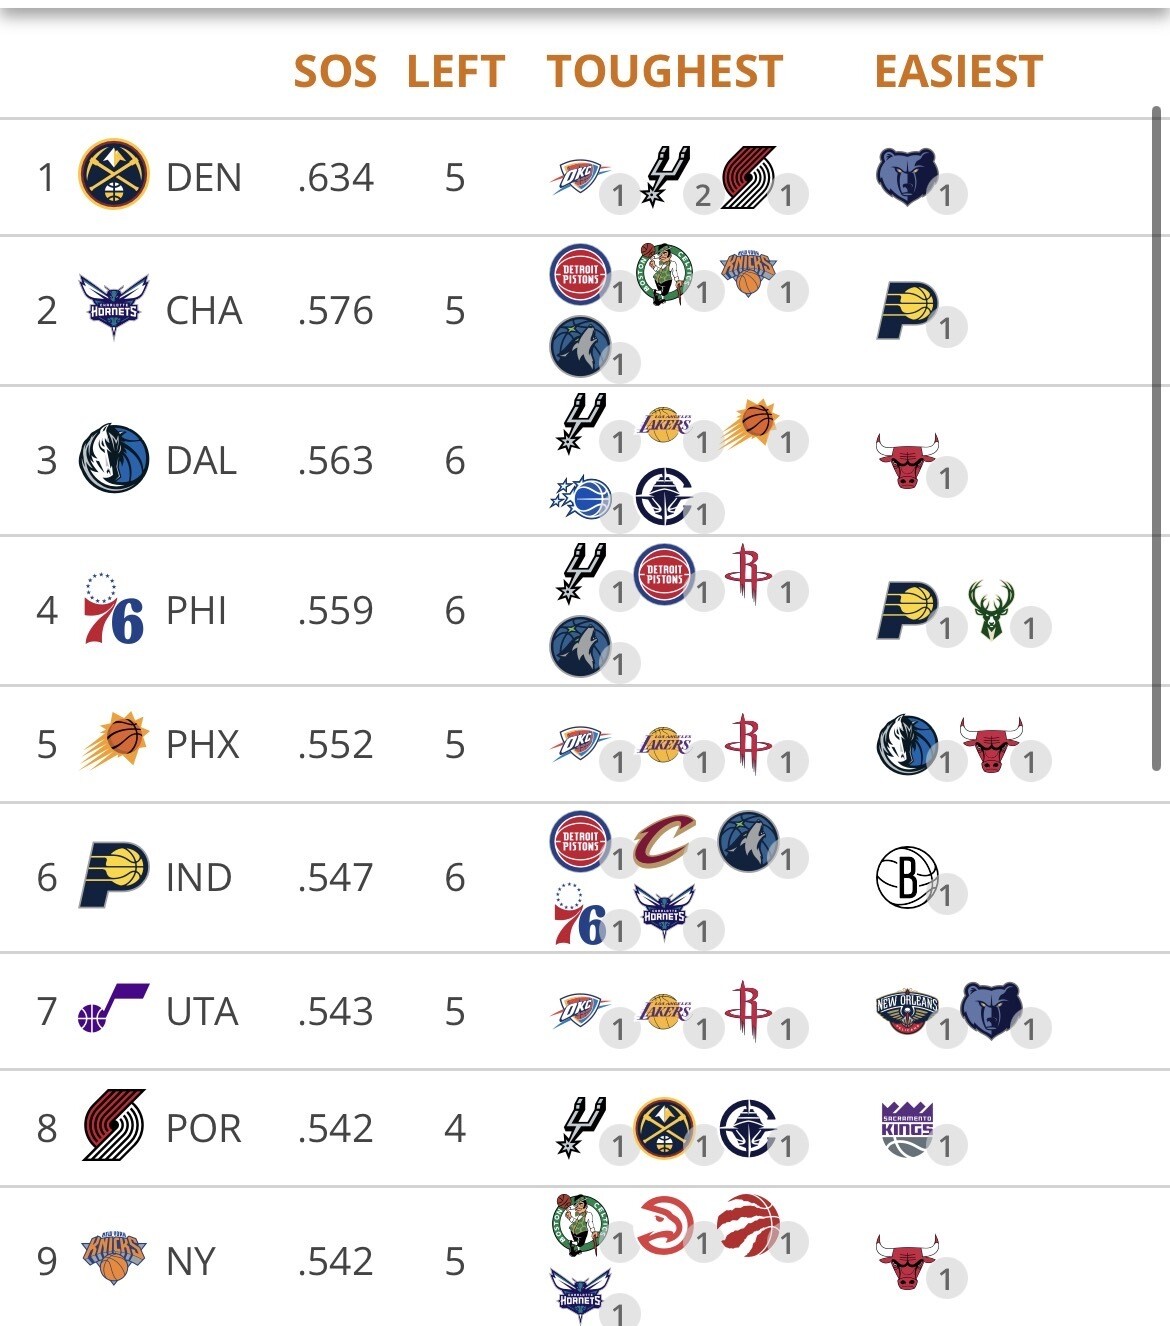The image size is (1170, 1326).
Task: Click the NY team abbreviation link
Action: (x=191, y=1261)
